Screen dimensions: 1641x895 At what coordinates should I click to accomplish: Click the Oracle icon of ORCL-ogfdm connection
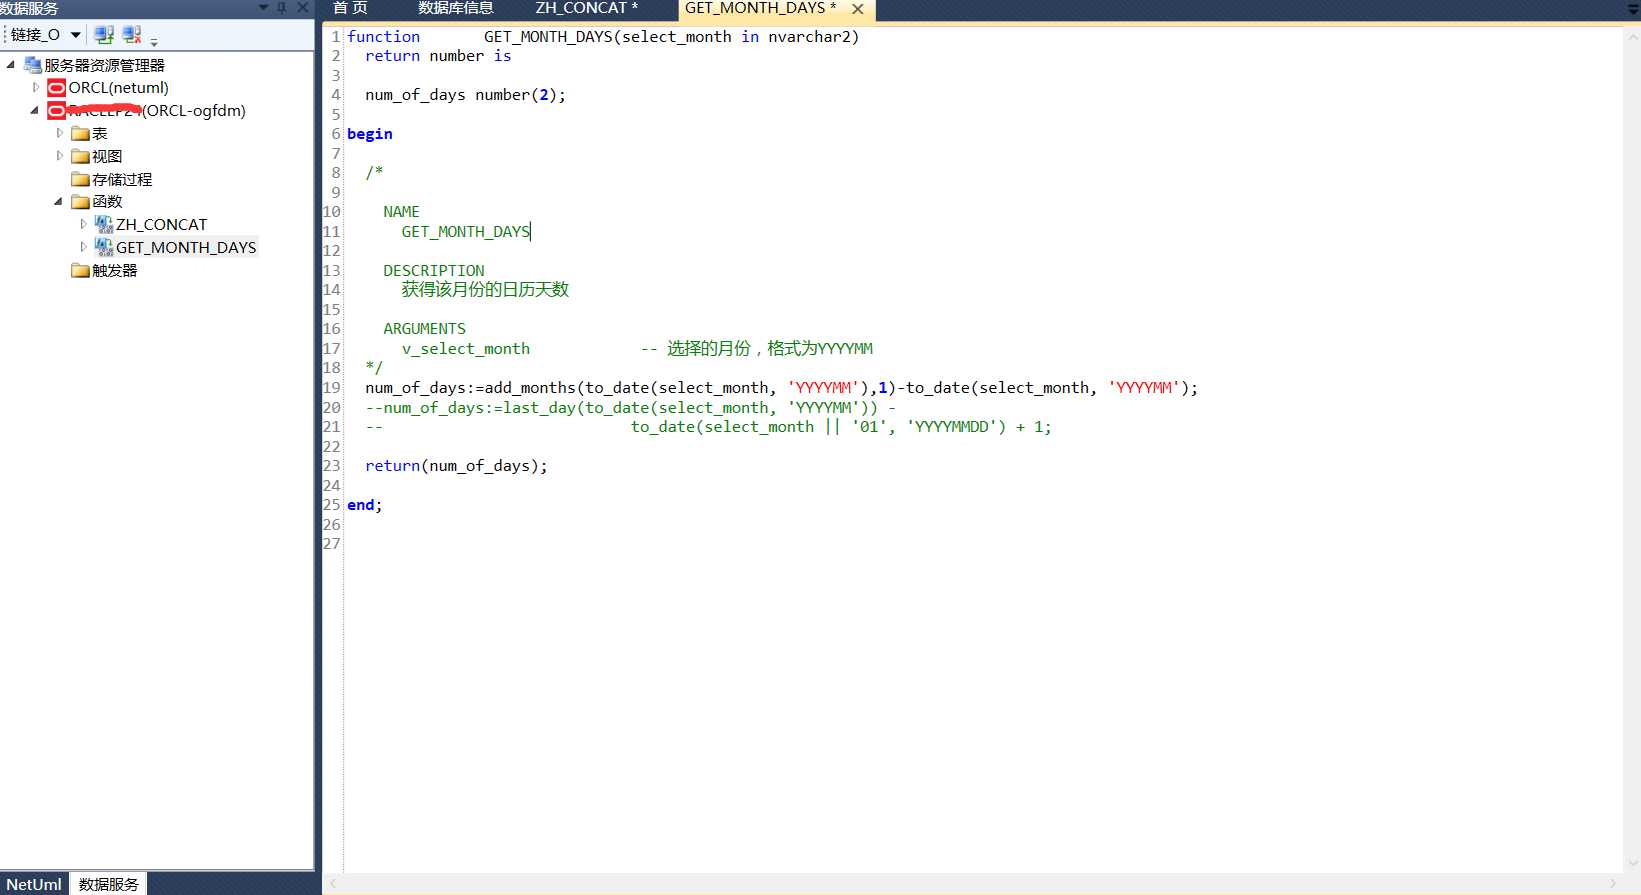[56, 110]
